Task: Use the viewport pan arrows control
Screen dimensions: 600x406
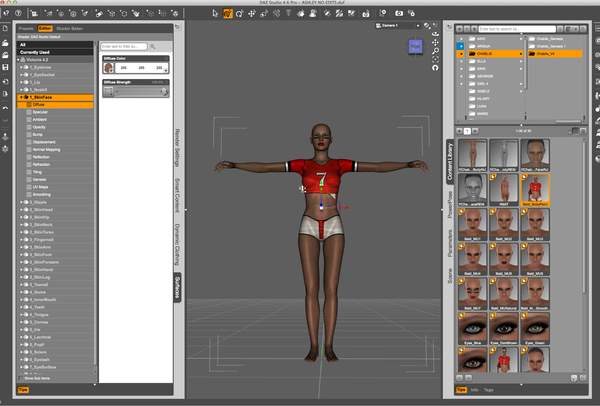Action: (435, 42)
